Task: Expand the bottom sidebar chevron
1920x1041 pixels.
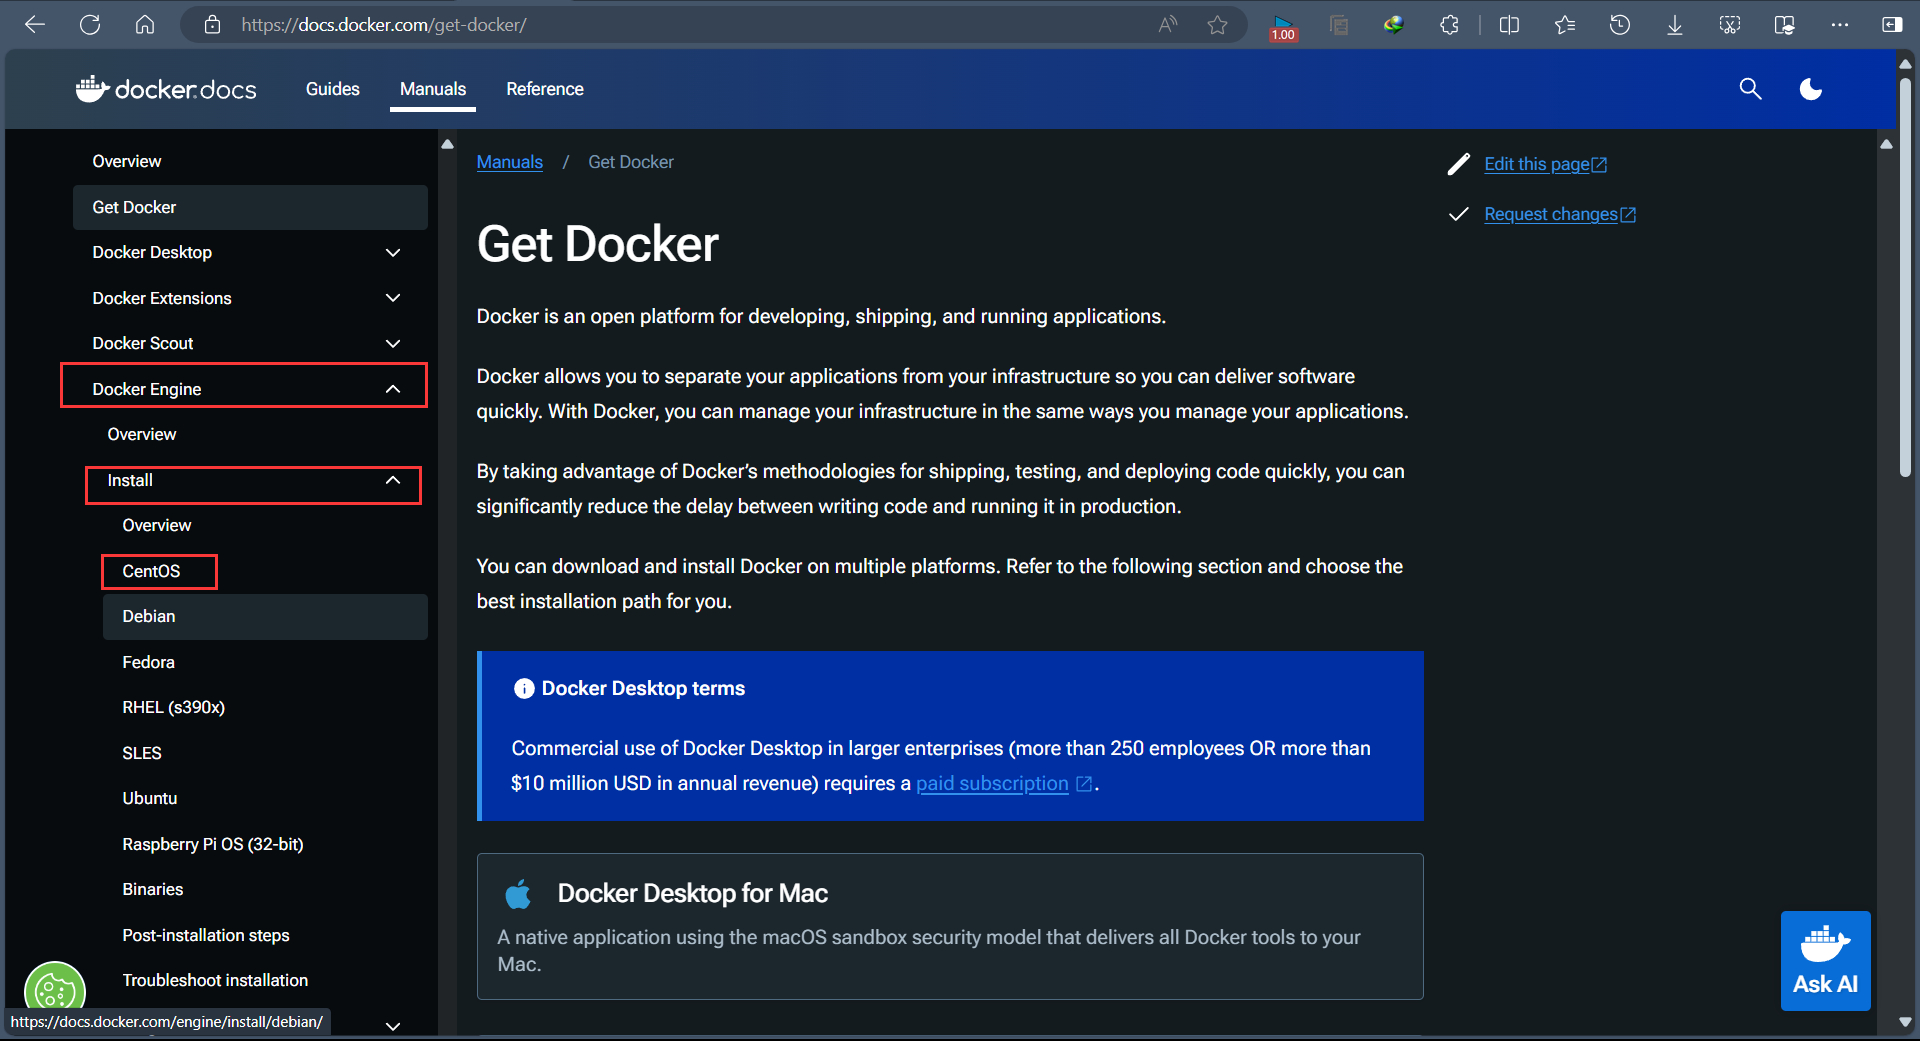Action: click(x=393, y=1026)
